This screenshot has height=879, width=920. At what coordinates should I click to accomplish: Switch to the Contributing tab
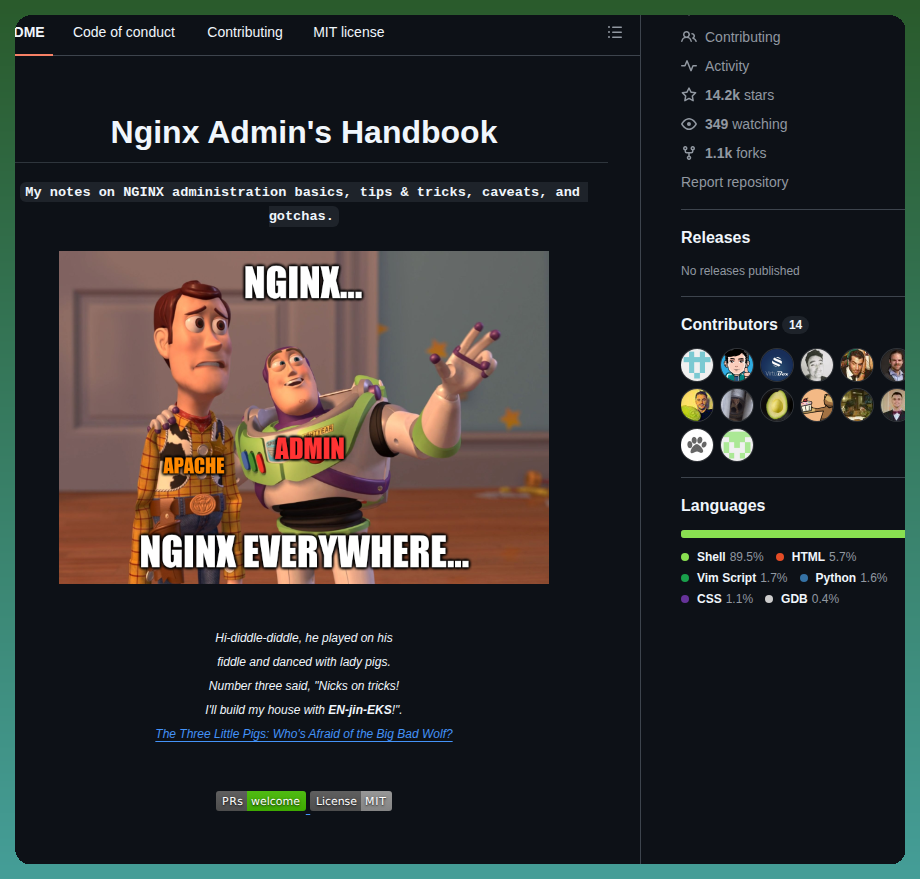pos(245,32)
